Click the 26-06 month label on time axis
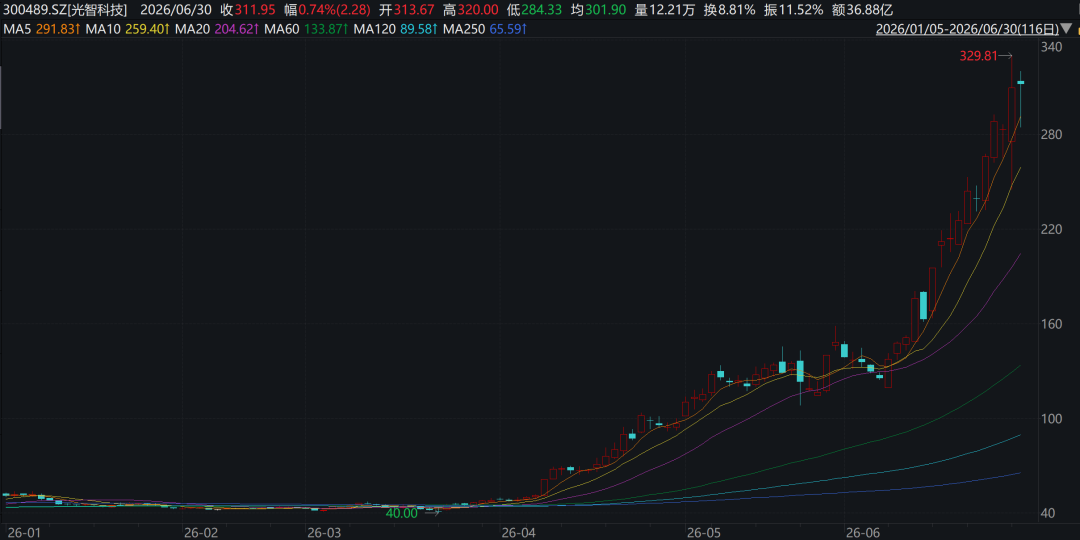Image resolution: width=1080 pixels, height=540 pixels. [862, 532]
